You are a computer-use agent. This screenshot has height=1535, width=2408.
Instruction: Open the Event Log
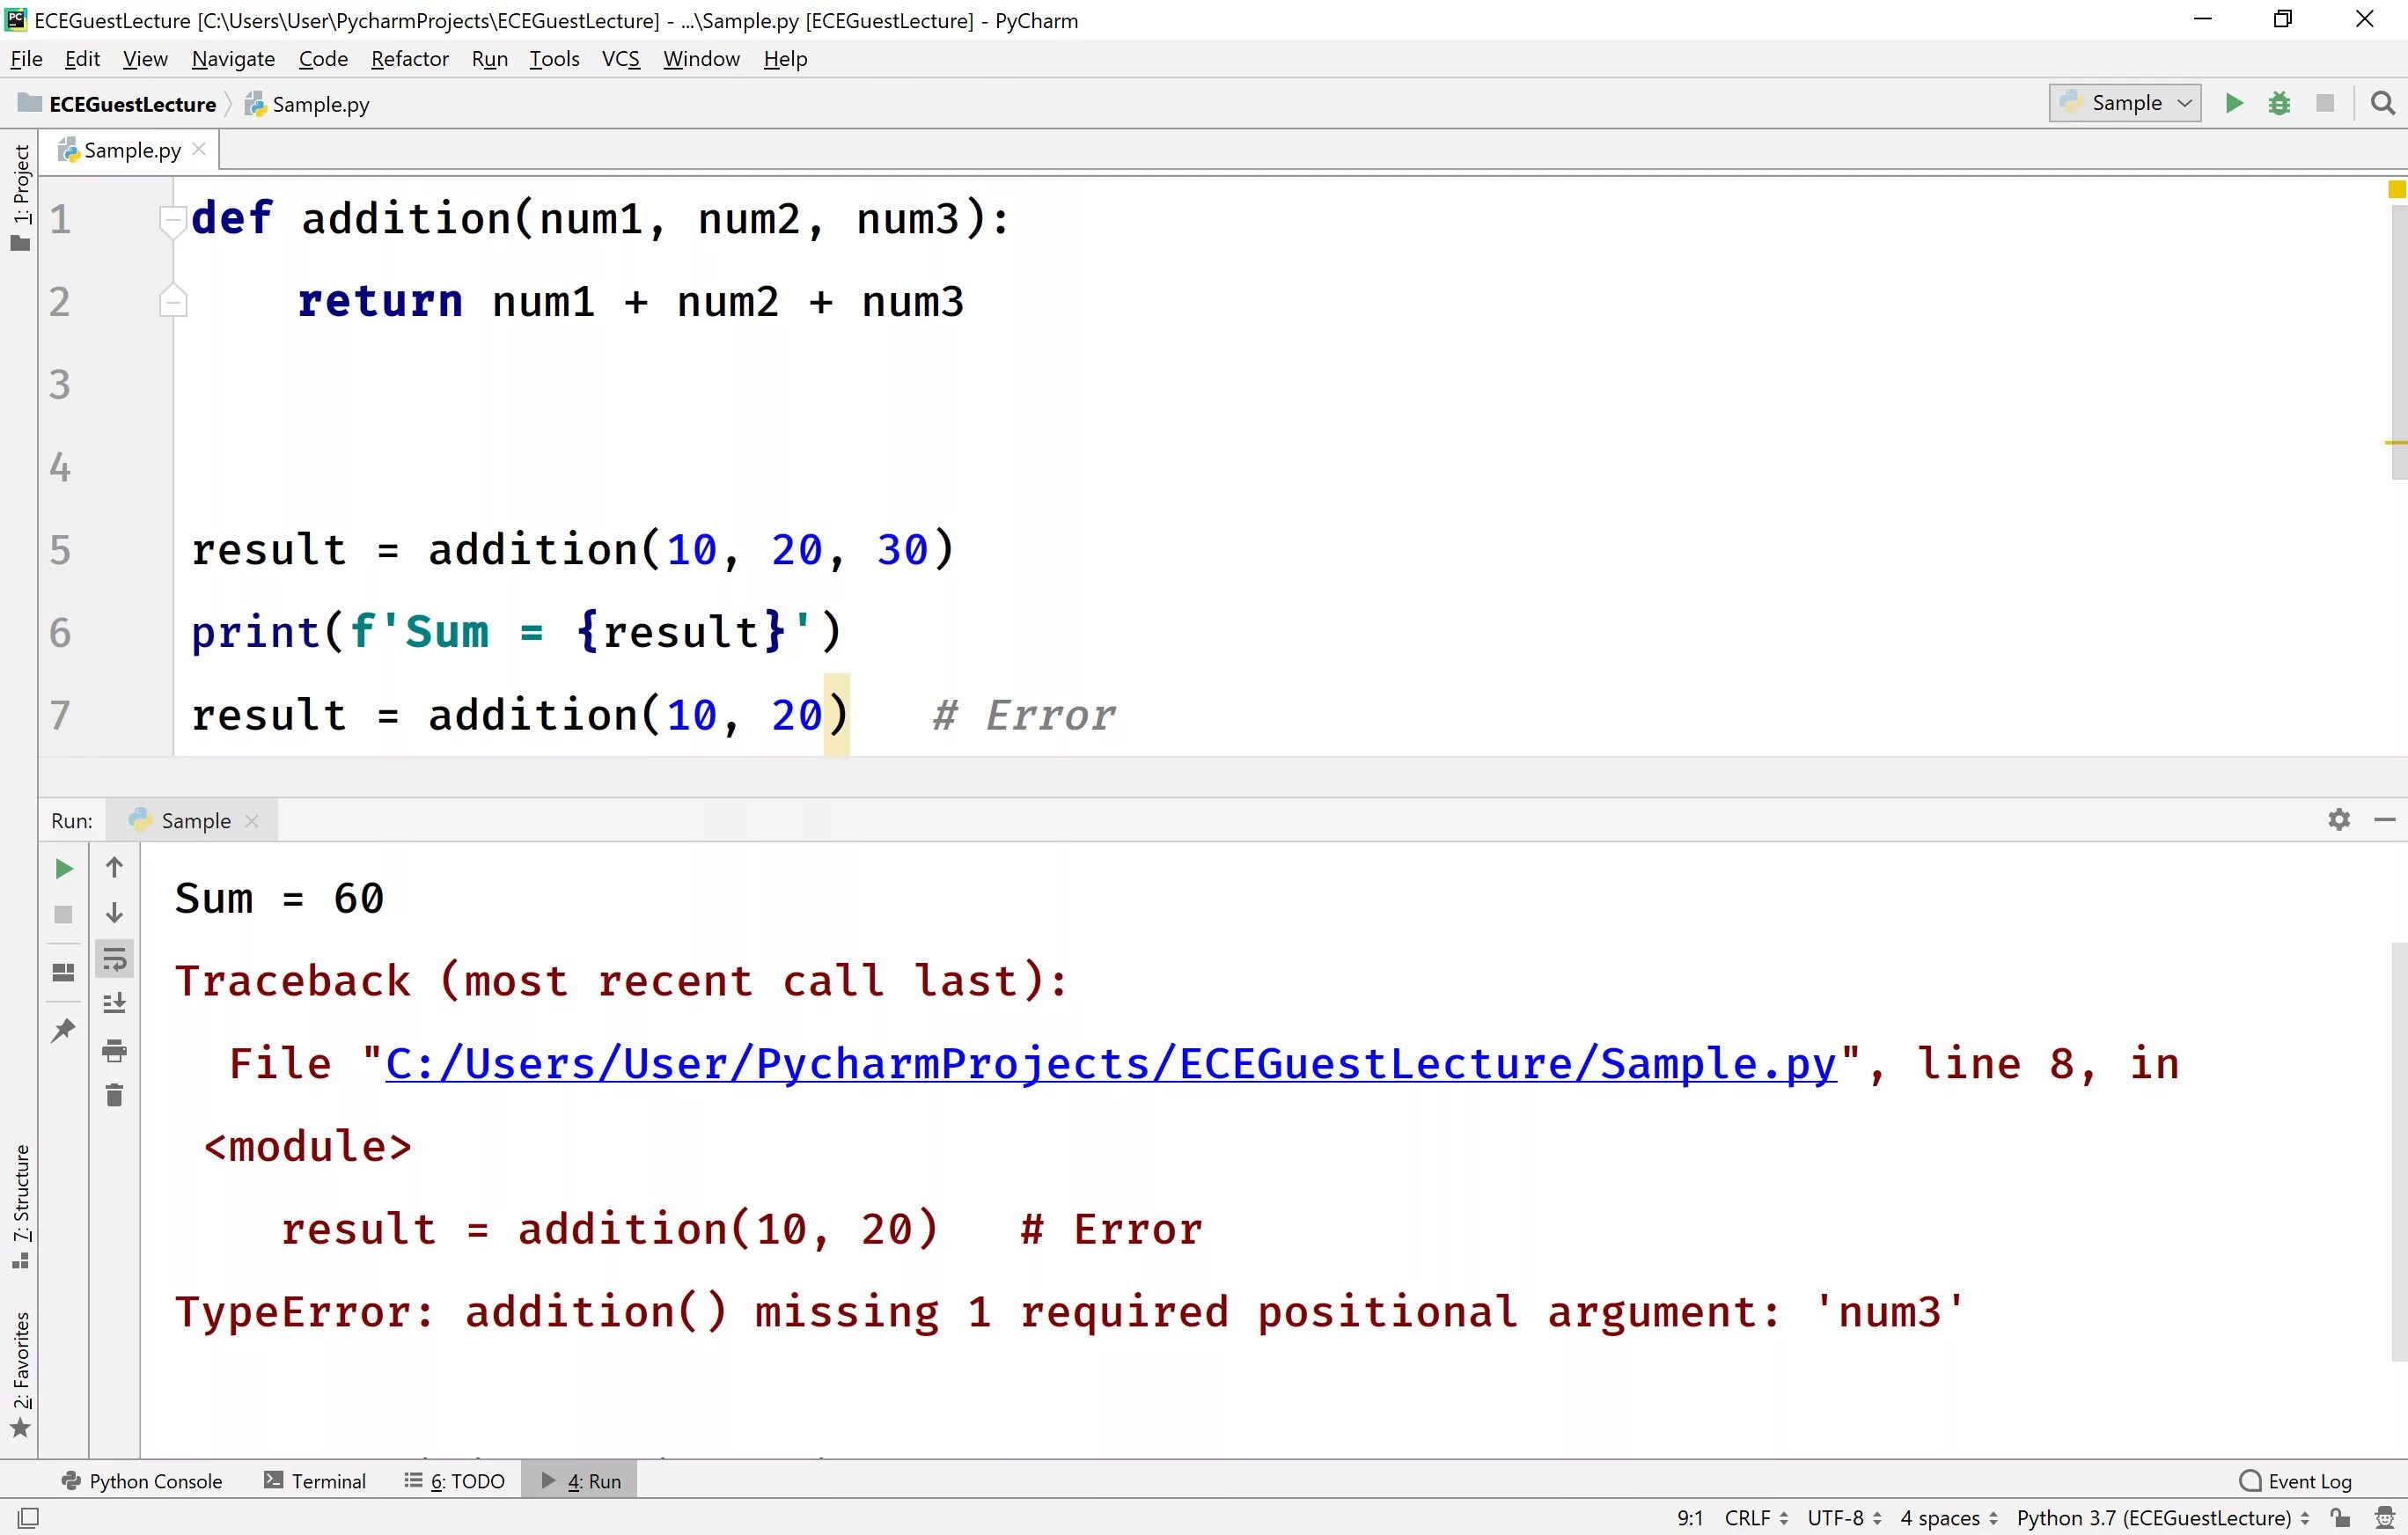(2296, 1481)
